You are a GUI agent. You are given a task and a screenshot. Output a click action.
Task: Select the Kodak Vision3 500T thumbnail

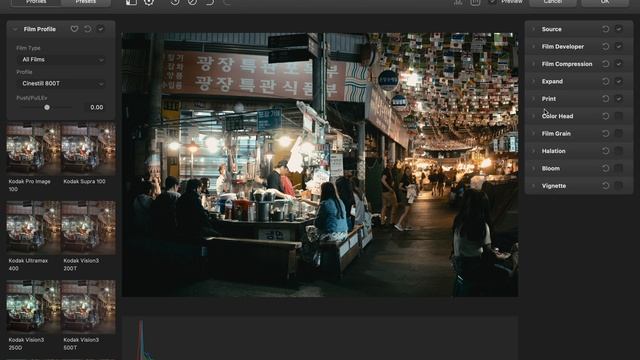coord(89,307)
